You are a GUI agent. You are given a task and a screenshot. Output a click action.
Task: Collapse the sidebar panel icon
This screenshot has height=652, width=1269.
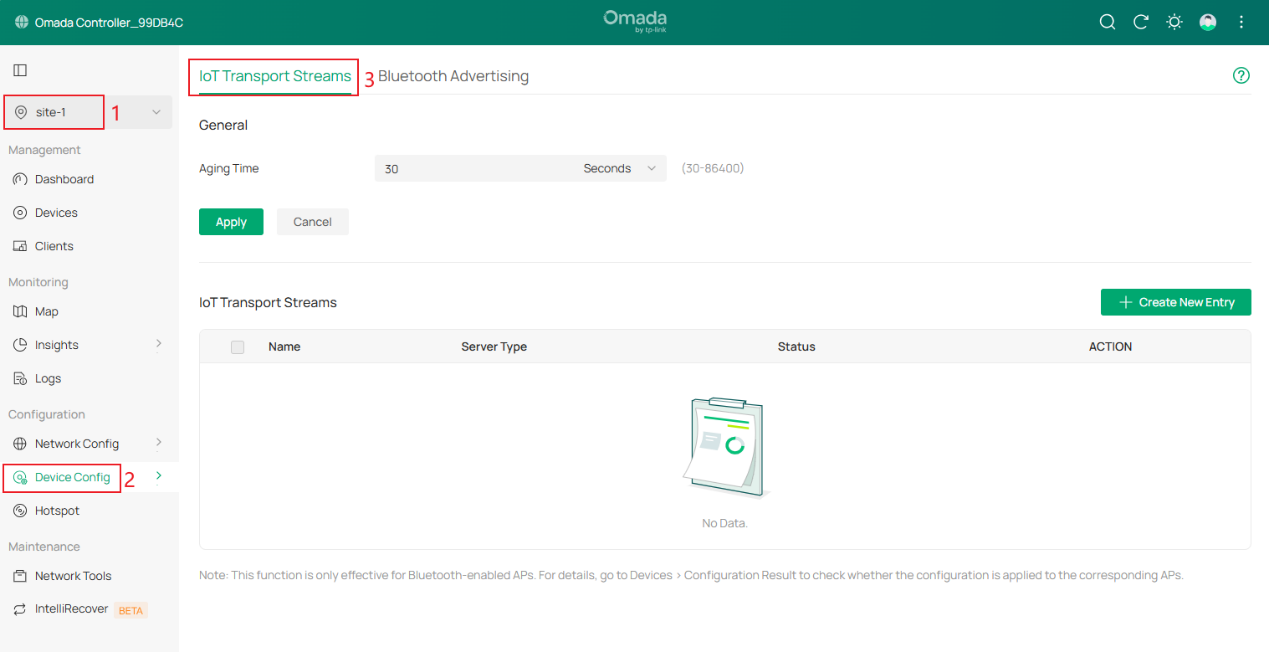pos(20,70)
